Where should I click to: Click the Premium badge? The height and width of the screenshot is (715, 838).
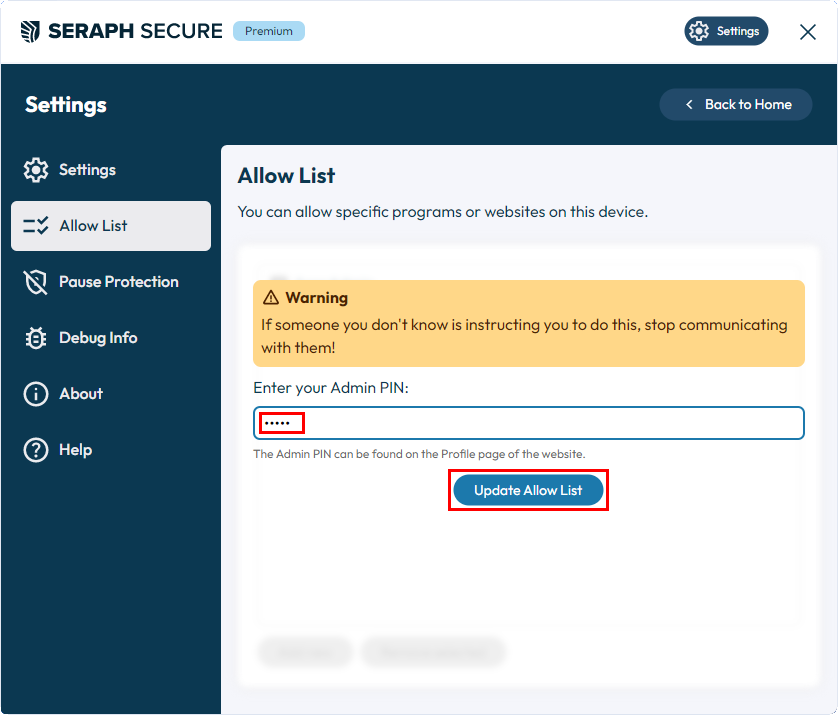269,31
